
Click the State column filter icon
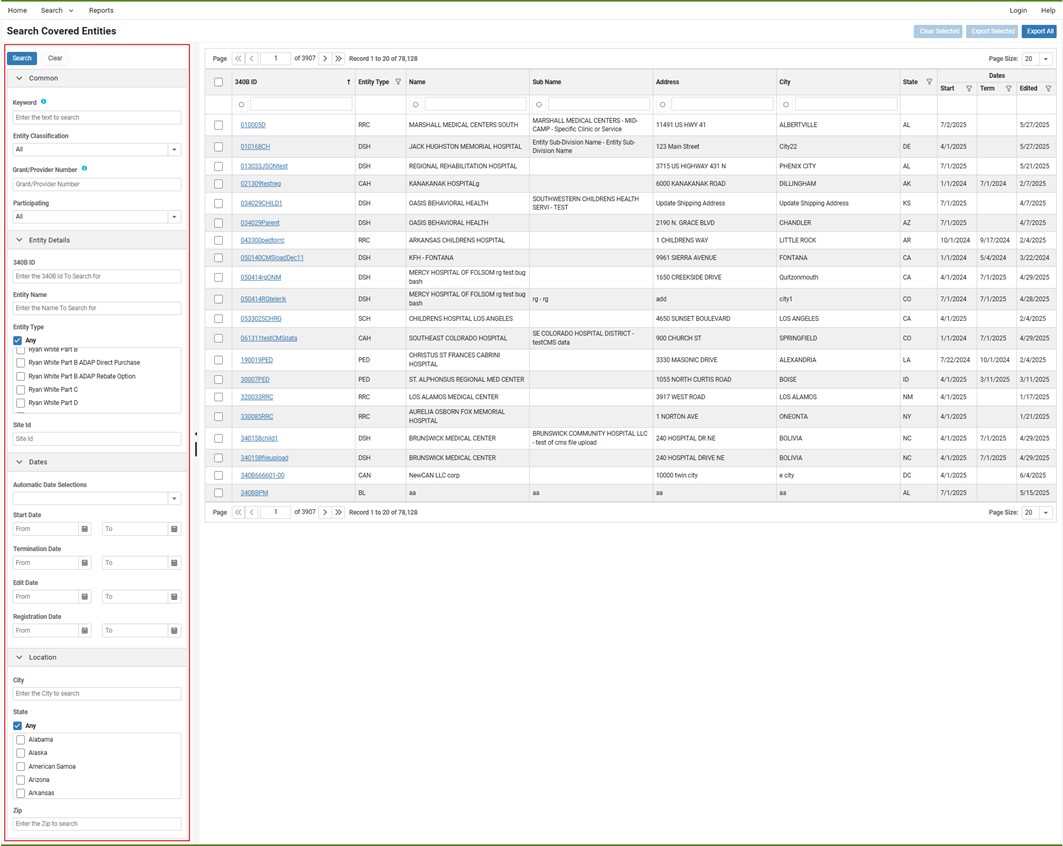(x=929, y=82)
